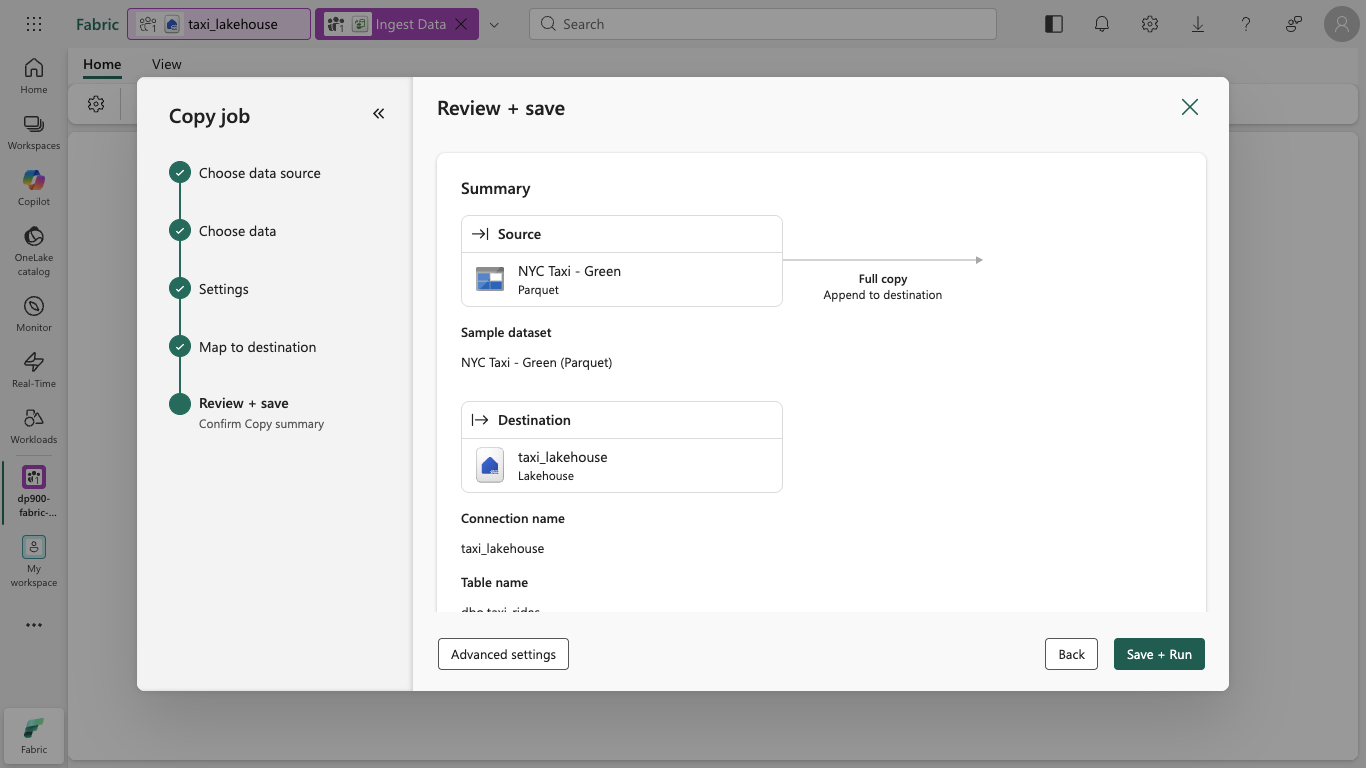The height and width of the screenshot is (768, 1366).
Task: Click the Fabric experience switcher icon
Action: [x=34, y=735]
